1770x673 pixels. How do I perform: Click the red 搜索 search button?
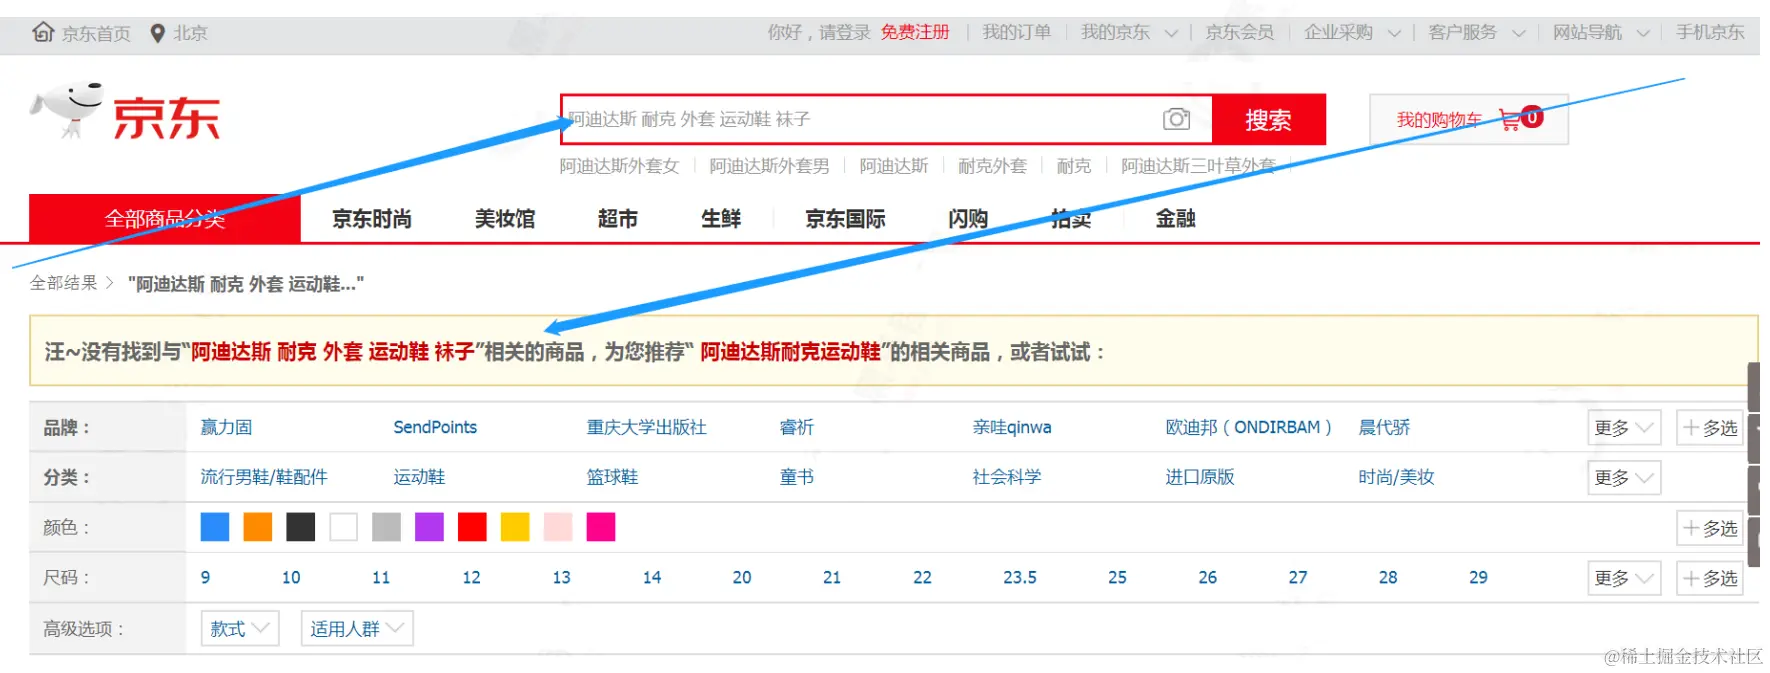(x=1268, y=120)
